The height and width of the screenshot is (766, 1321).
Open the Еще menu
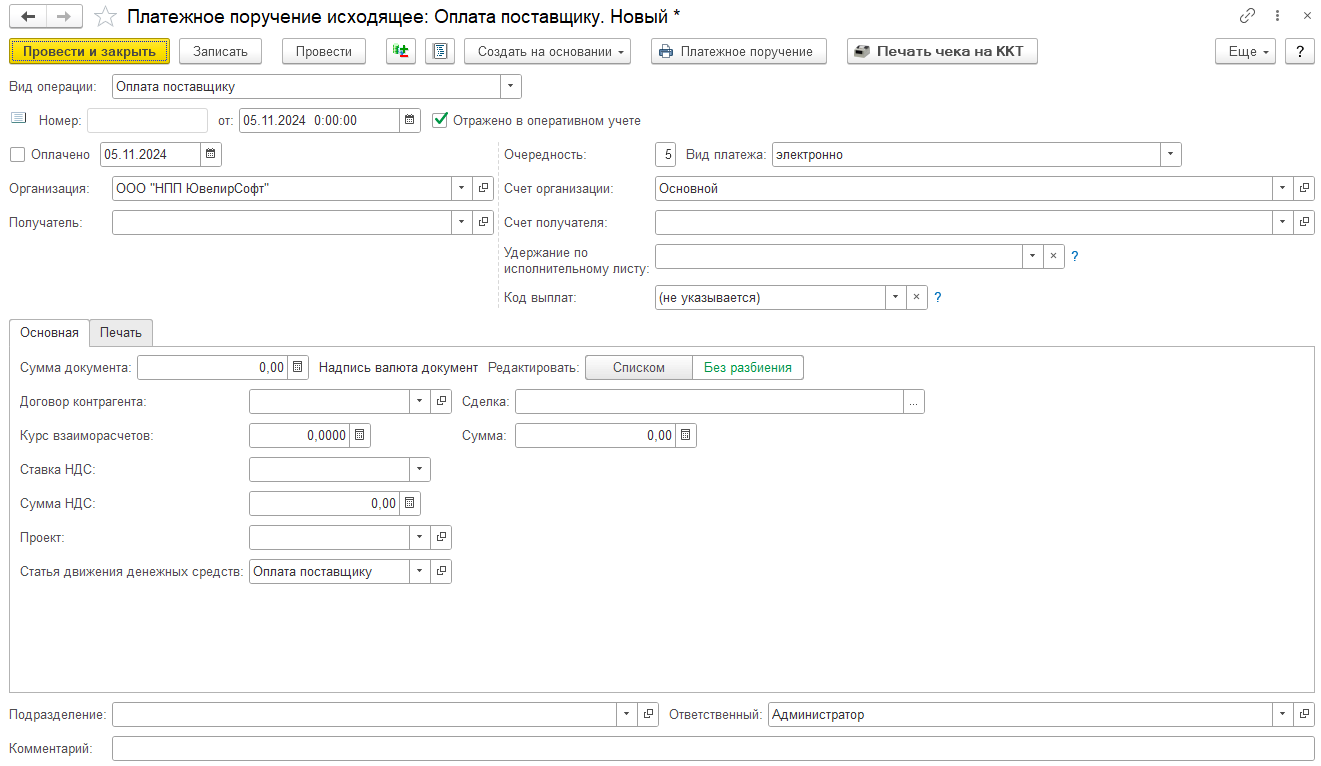click(x=1246, y=51)
